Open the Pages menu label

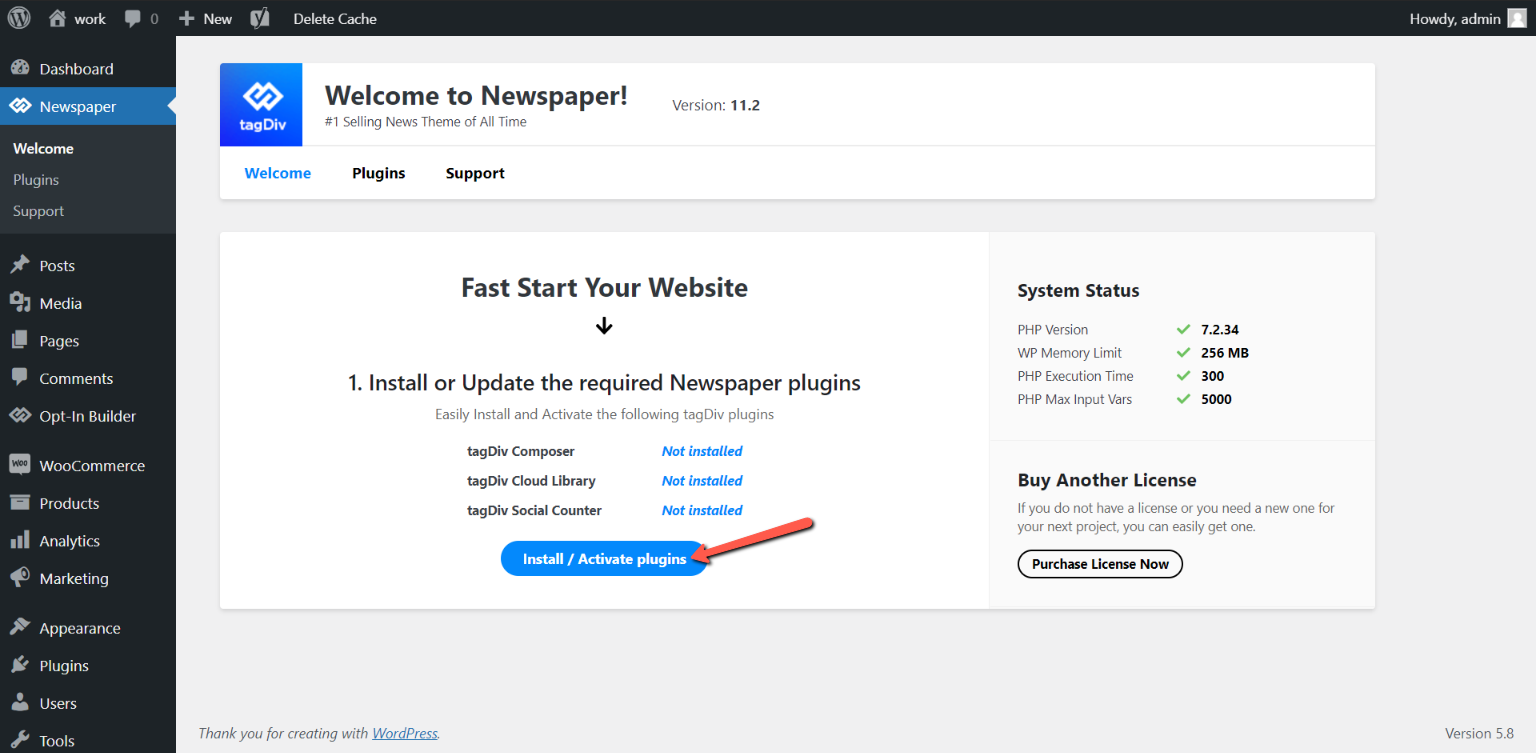(x=59, y=341)
